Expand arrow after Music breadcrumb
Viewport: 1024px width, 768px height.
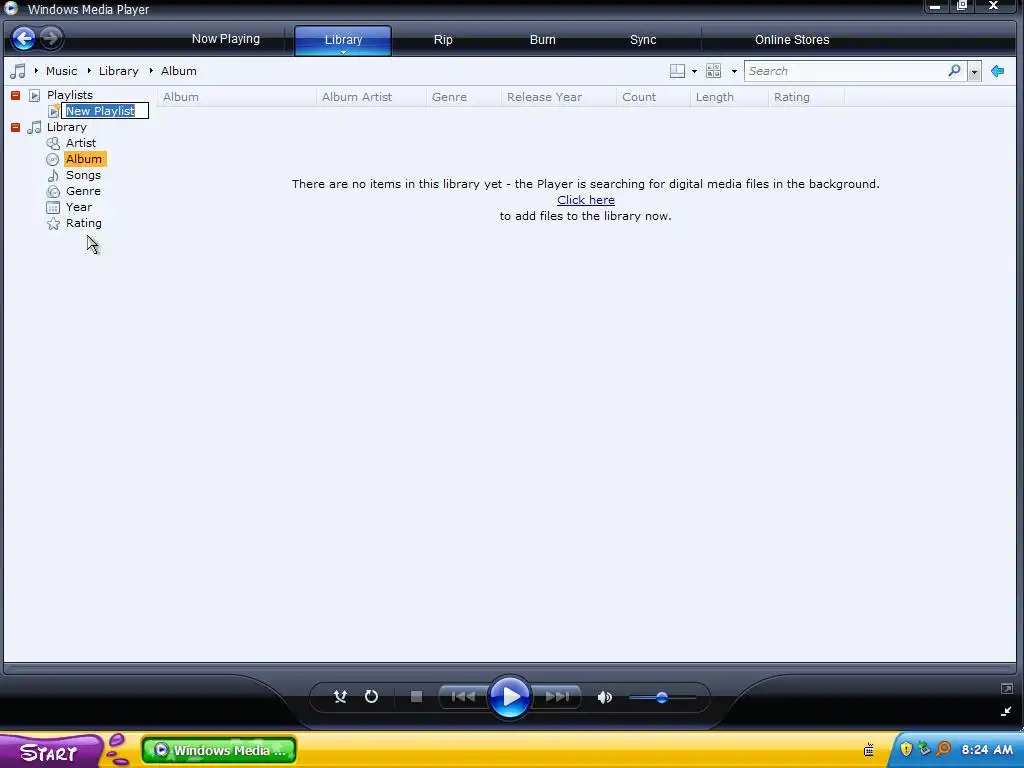[x=89, y=71]
